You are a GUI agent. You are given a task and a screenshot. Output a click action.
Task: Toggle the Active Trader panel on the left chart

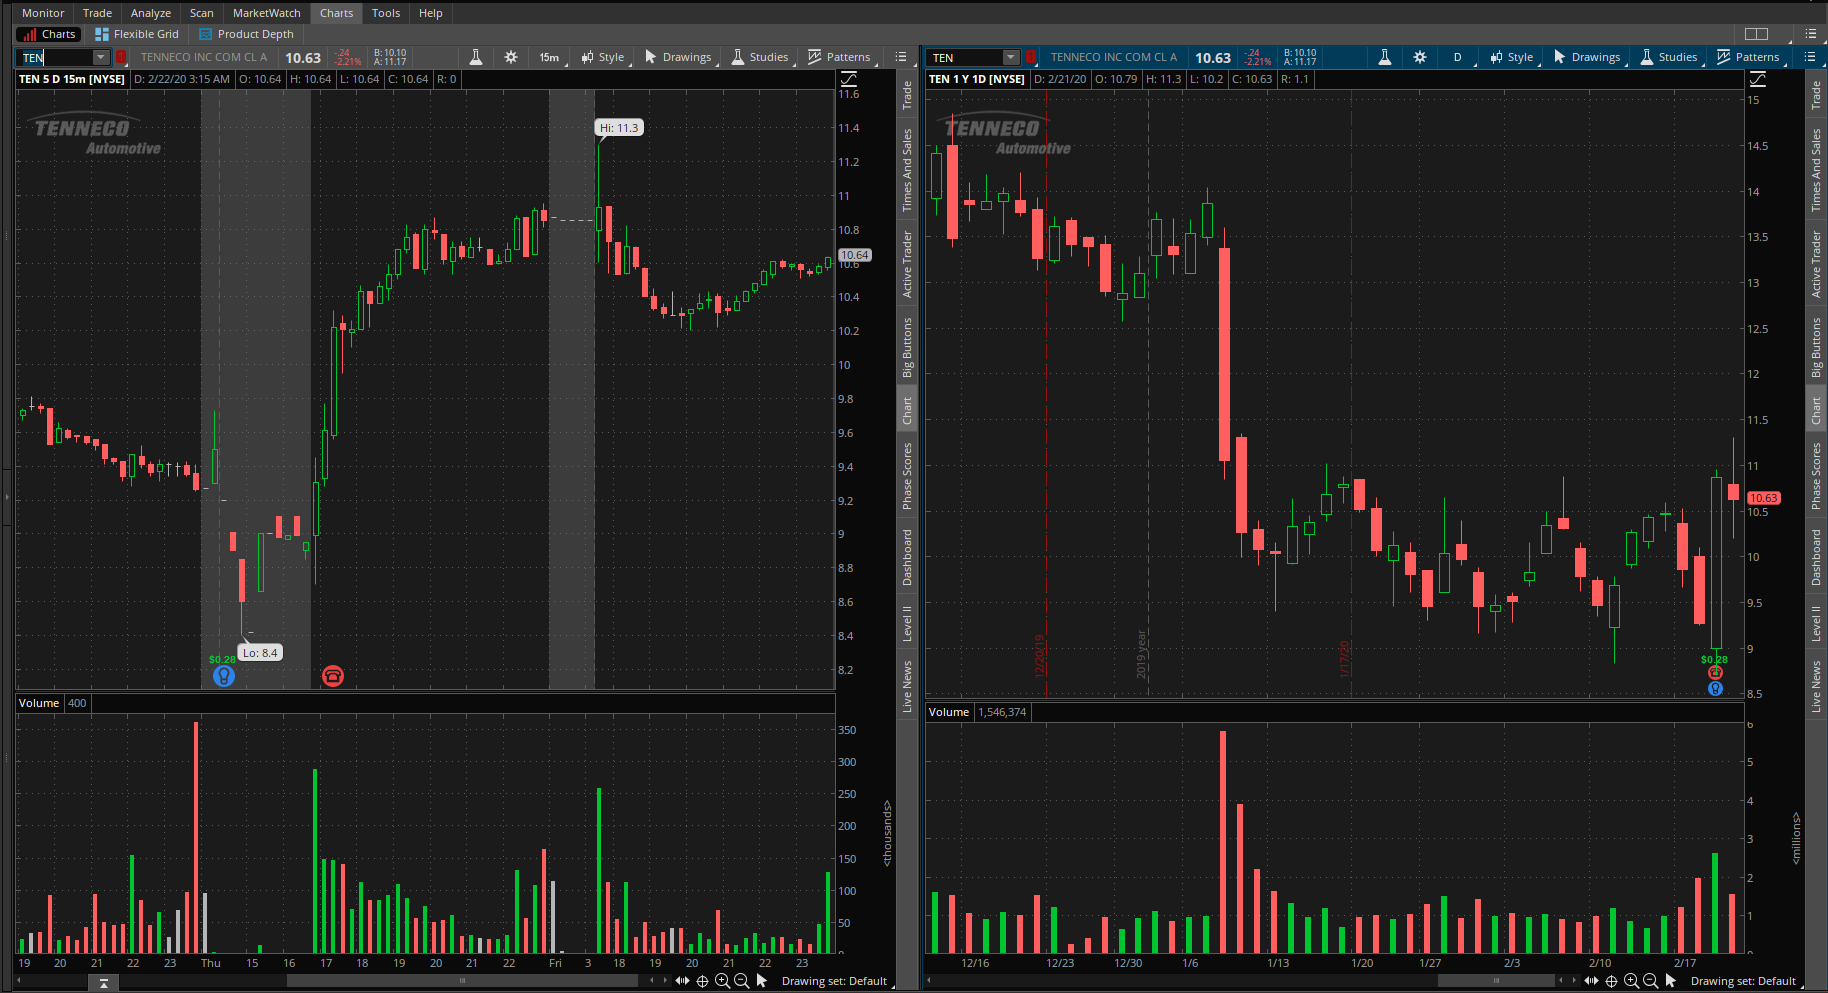coord(907,264)
